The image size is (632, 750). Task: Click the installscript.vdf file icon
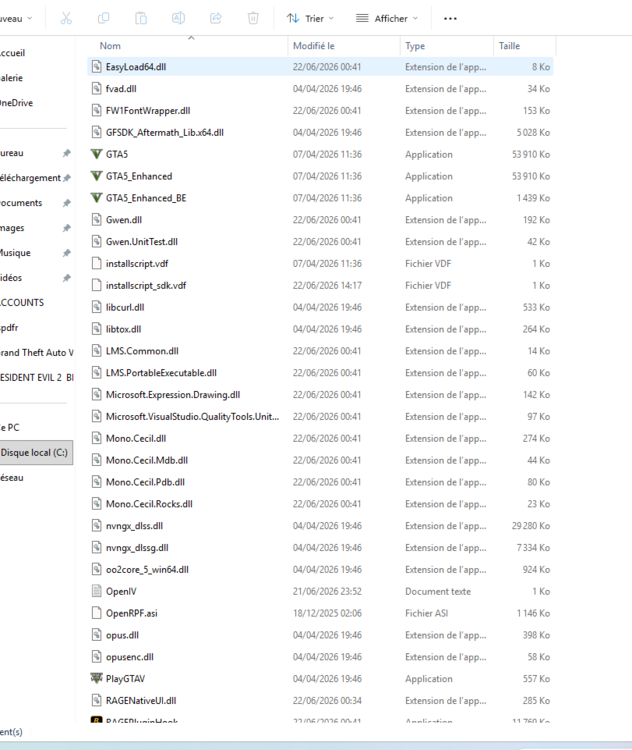click(96, 263)
